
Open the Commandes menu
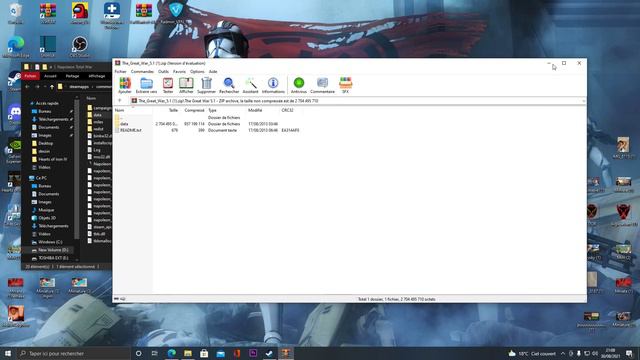[142, 71]
